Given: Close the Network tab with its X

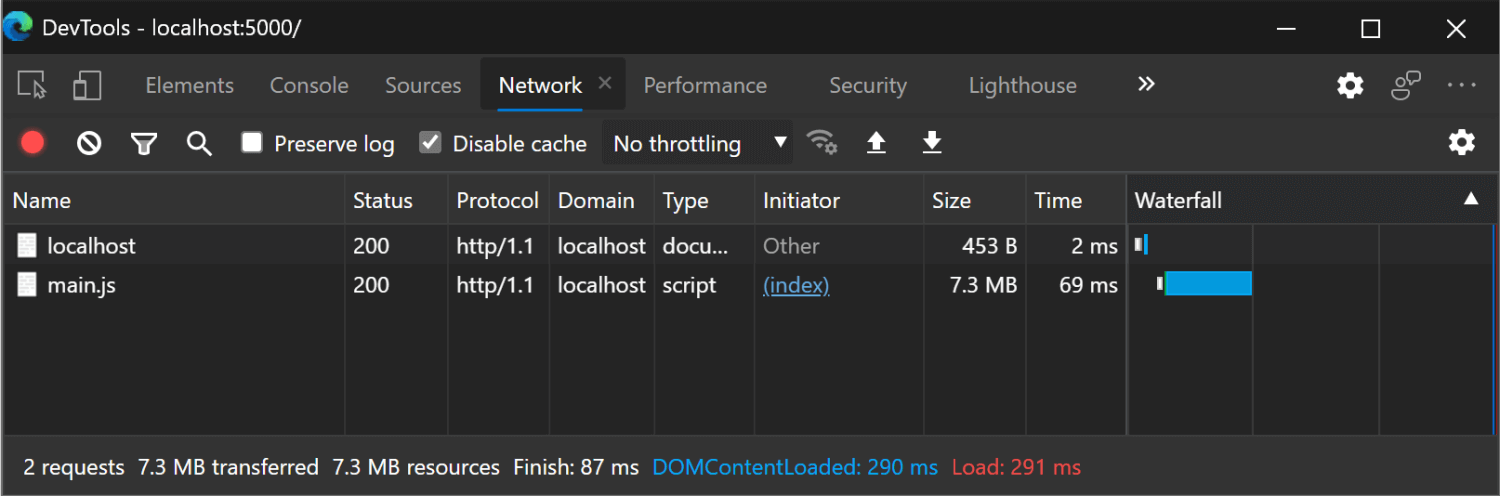Looking at the screenshot, I should coord(605,84).
